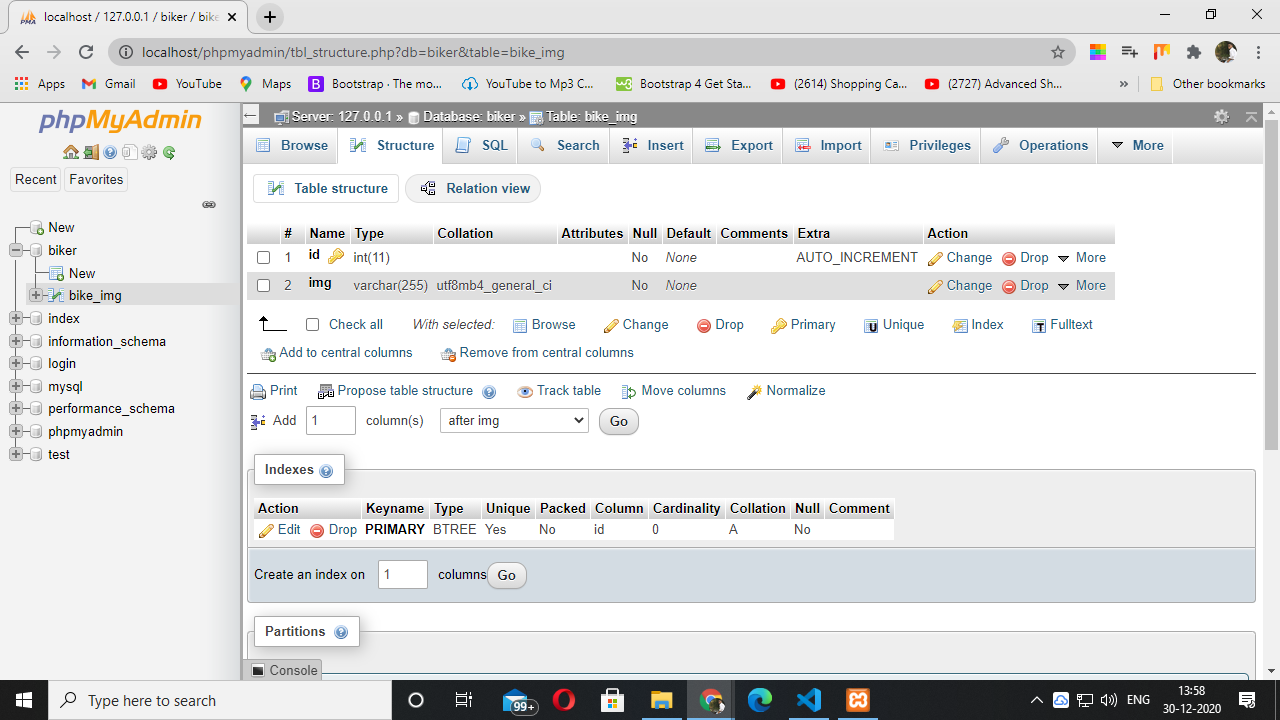This screenshot has height=720, width=1280.
Task: Open More actions for id column
Action: coord(1081,257)
